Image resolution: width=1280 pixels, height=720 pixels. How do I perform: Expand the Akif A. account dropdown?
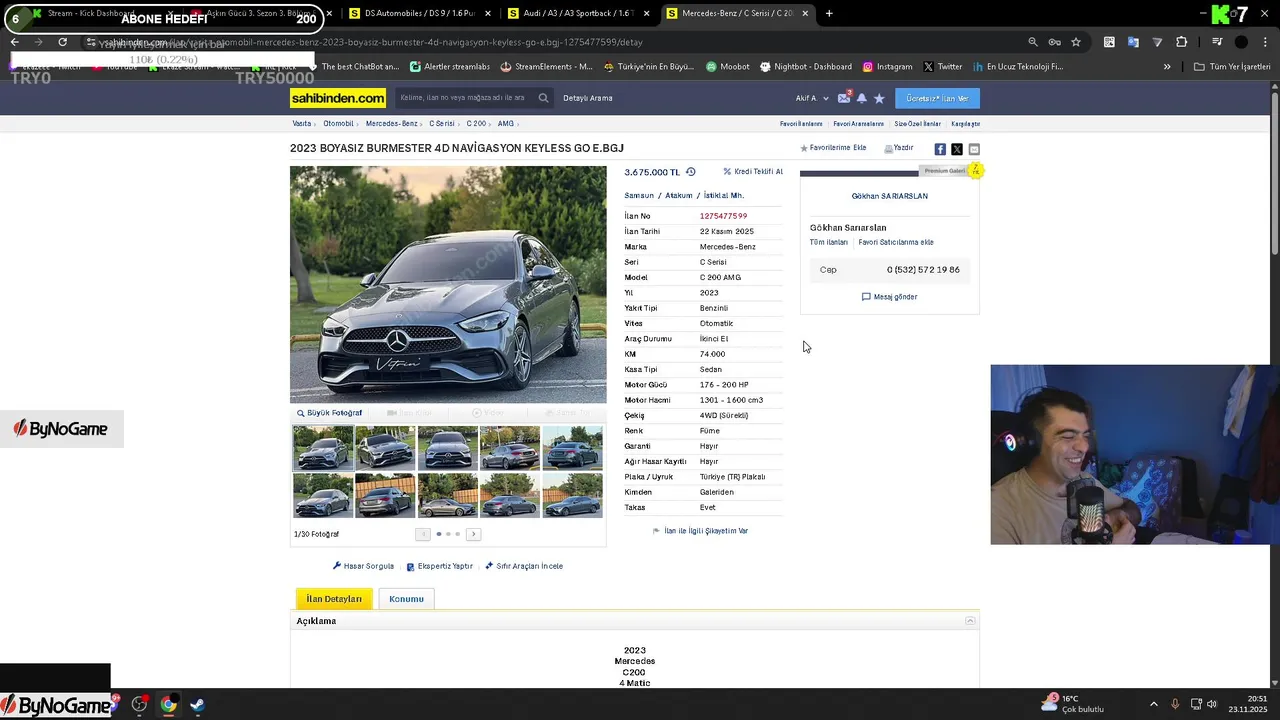812,98
